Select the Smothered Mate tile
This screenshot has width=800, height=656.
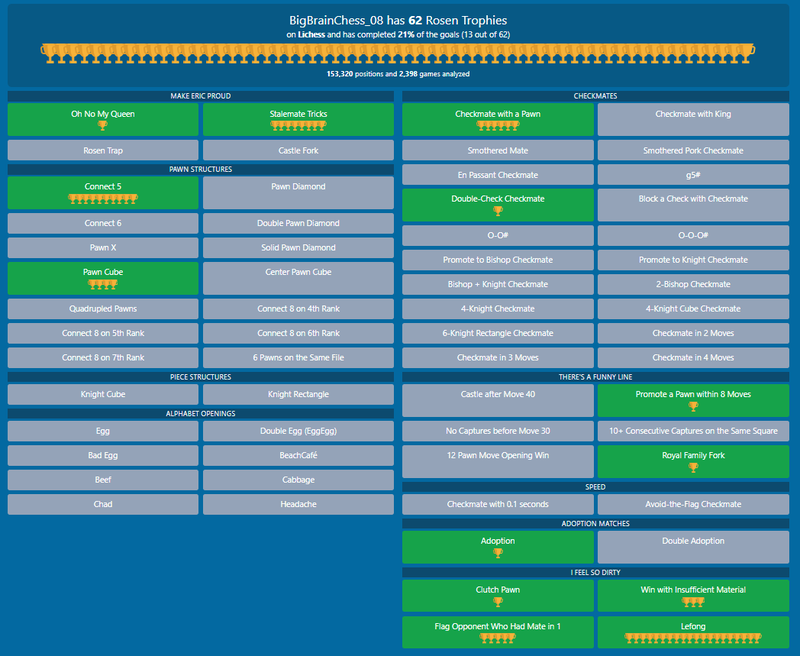click(498, 151)
